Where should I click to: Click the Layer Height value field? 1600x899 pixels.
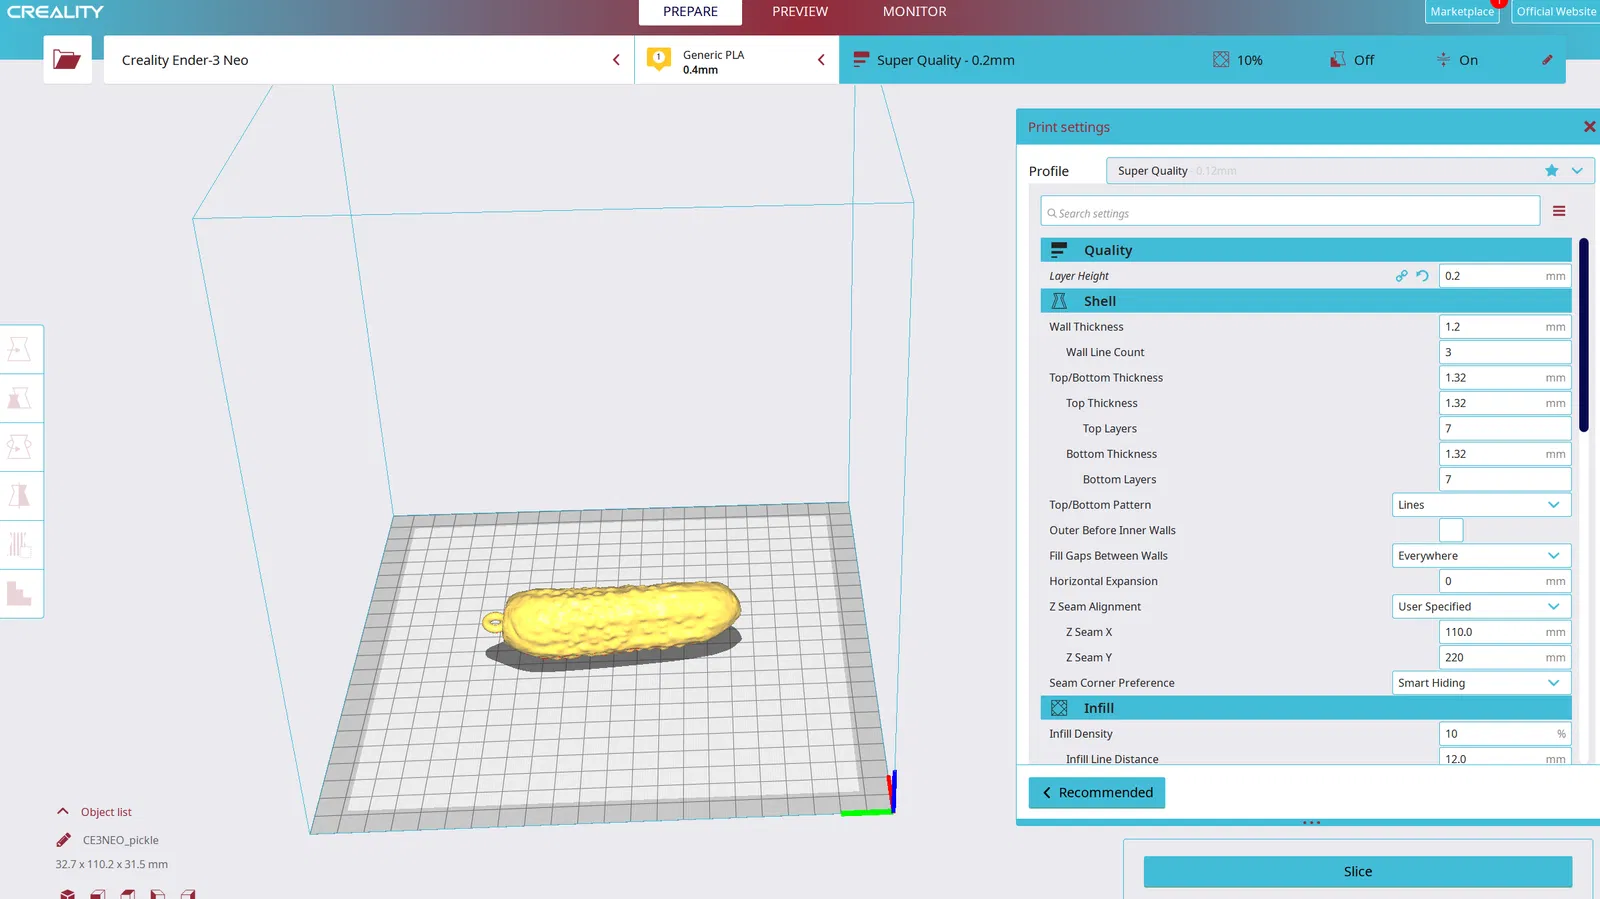[1505, 276]
